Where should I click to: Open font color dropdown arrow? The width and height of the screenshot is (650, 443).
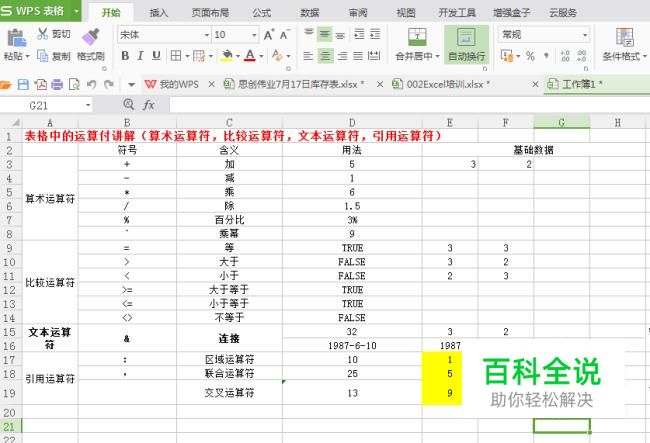261,56
